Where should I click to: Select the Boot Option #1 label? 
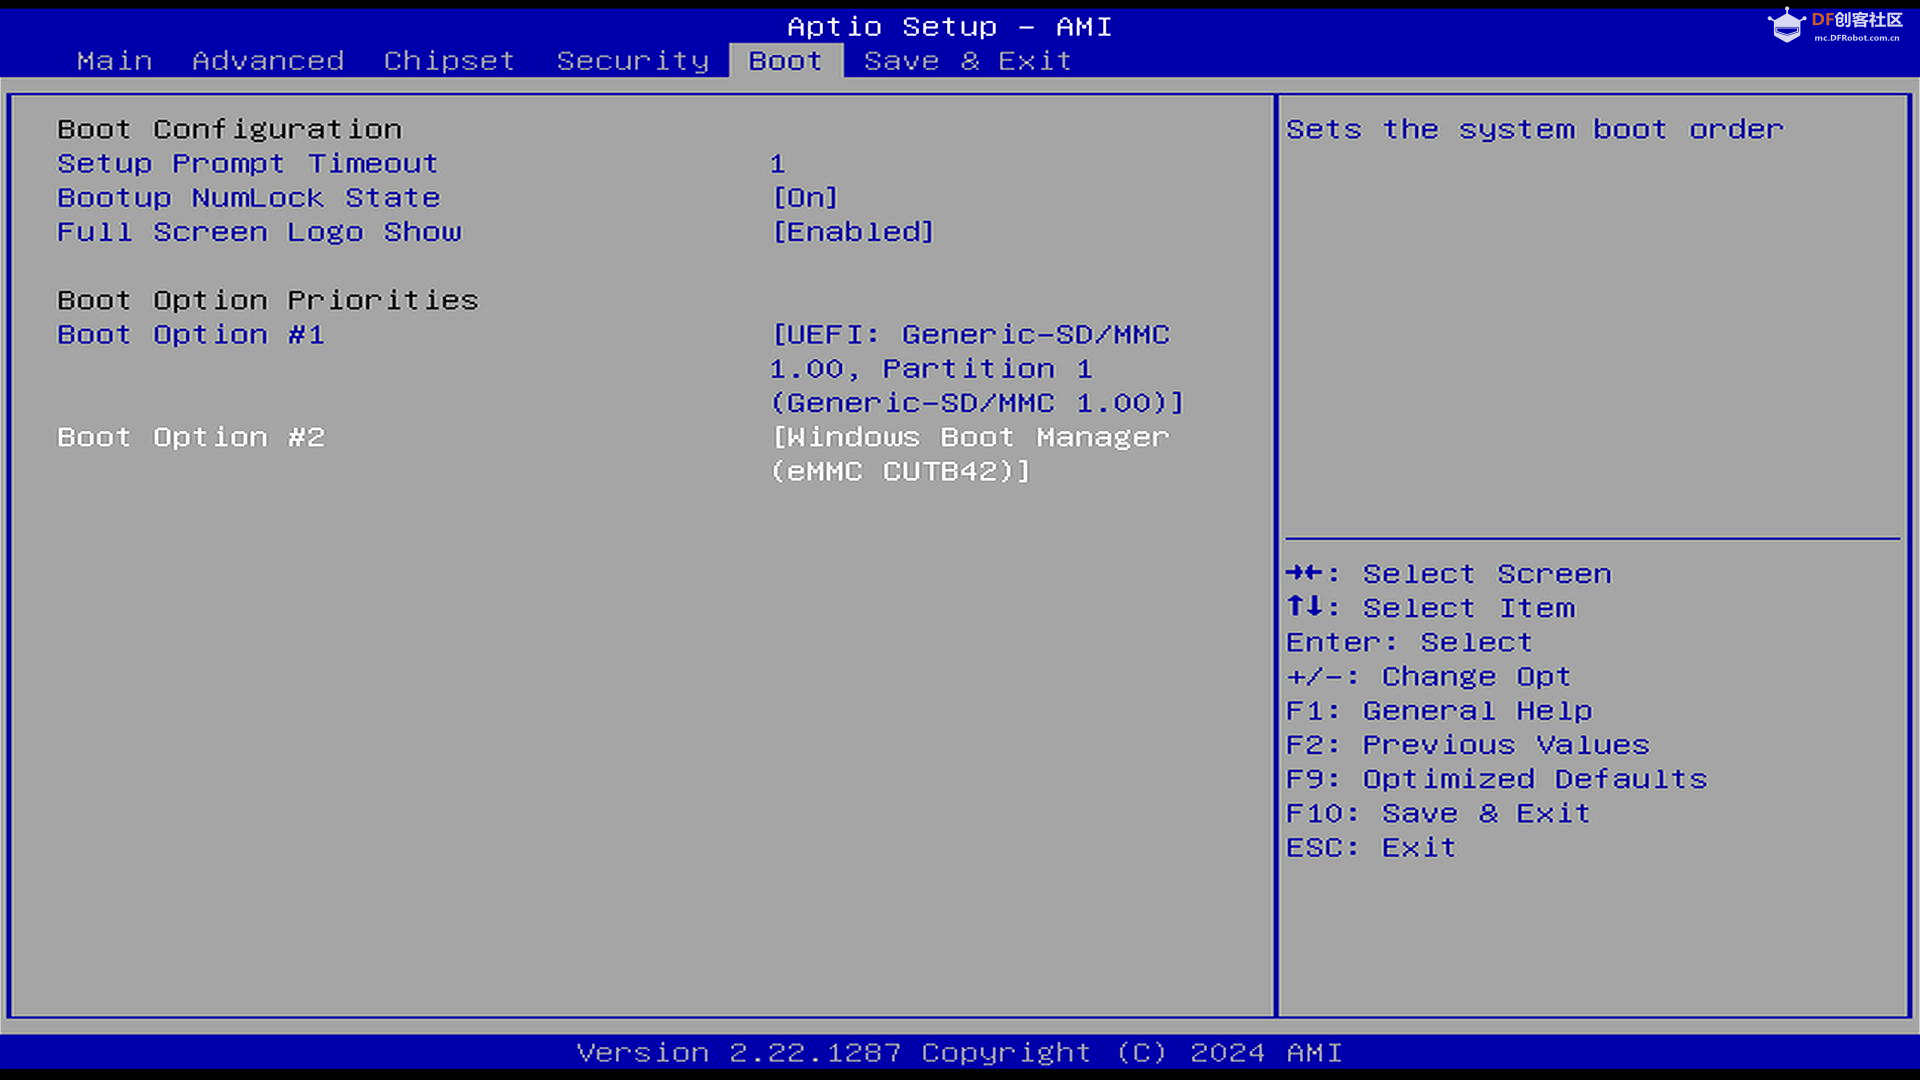point(191,335)
